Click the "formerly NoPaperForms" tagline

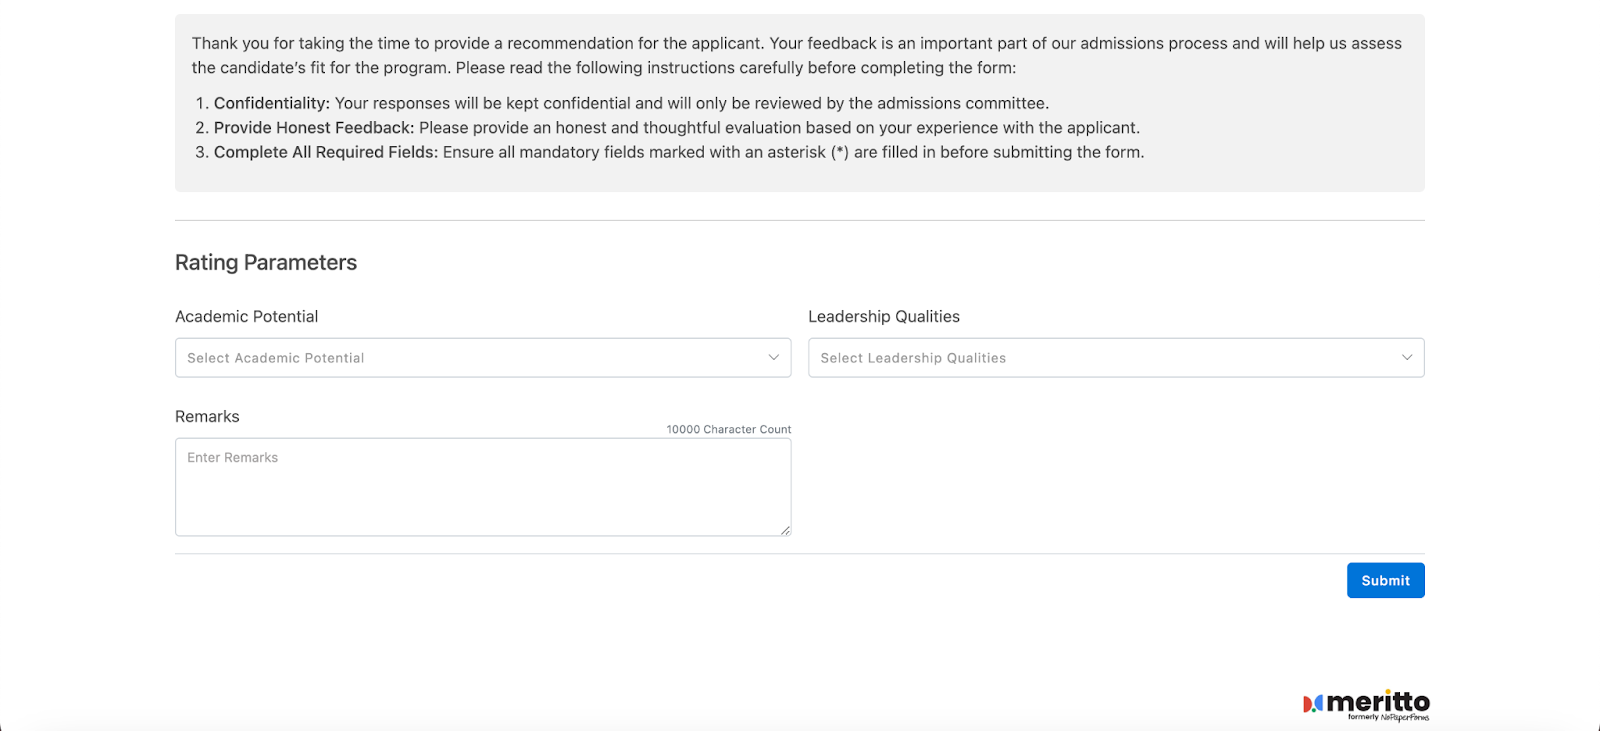point(1388,717)
